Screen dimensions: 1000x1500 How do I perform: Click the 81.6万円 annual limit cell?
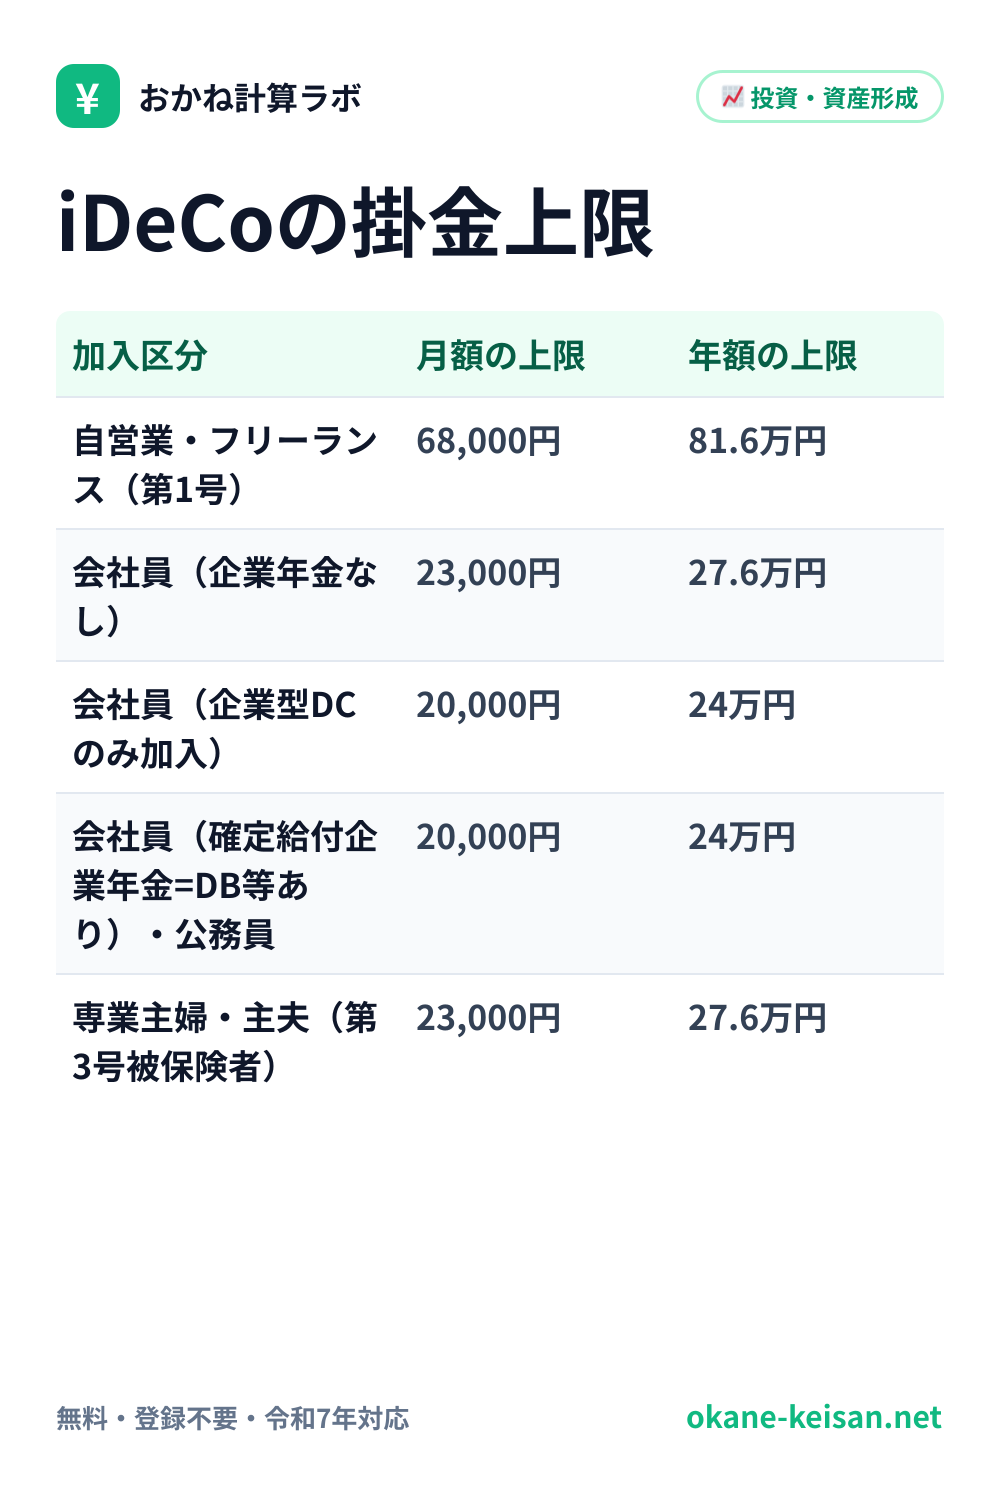pyautogui.click(x=758, y=441)
